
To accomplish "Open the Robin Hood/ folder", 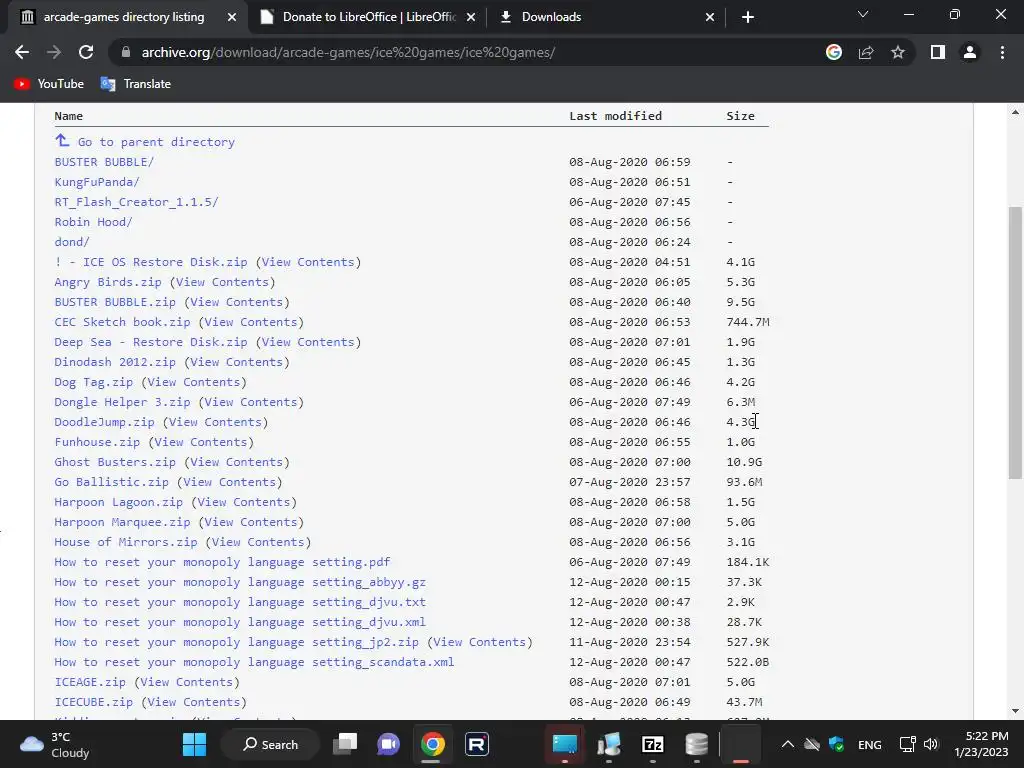I will 93,222.
